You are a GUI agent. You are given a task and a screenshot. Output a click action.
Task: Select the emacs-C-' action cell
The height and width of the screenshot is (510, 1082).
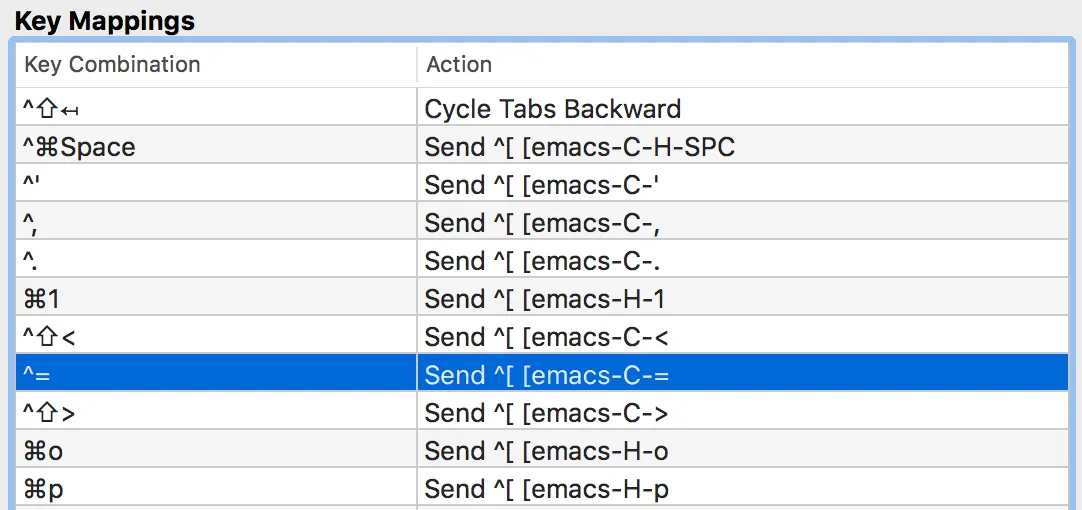(542, 185)
